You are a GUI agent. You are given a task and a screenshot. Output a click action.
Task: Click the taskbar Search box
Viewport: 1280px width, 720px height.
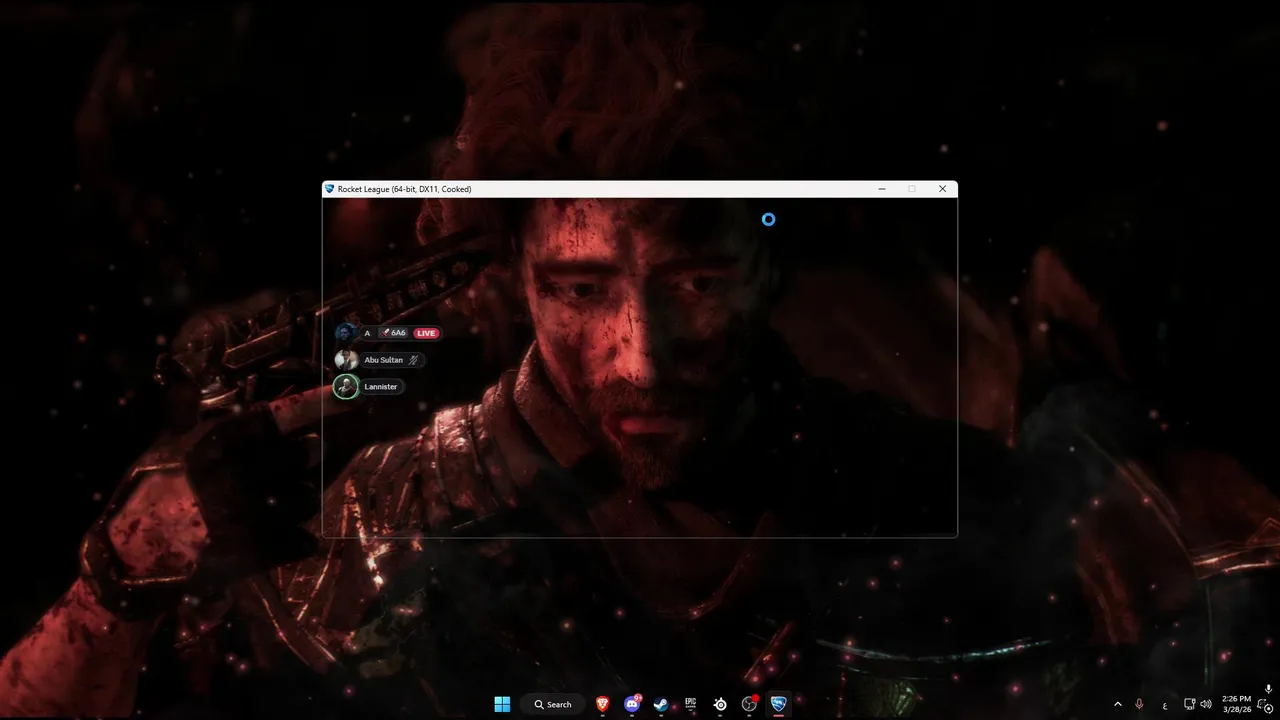pyautogui.click(x=553, y=704)
